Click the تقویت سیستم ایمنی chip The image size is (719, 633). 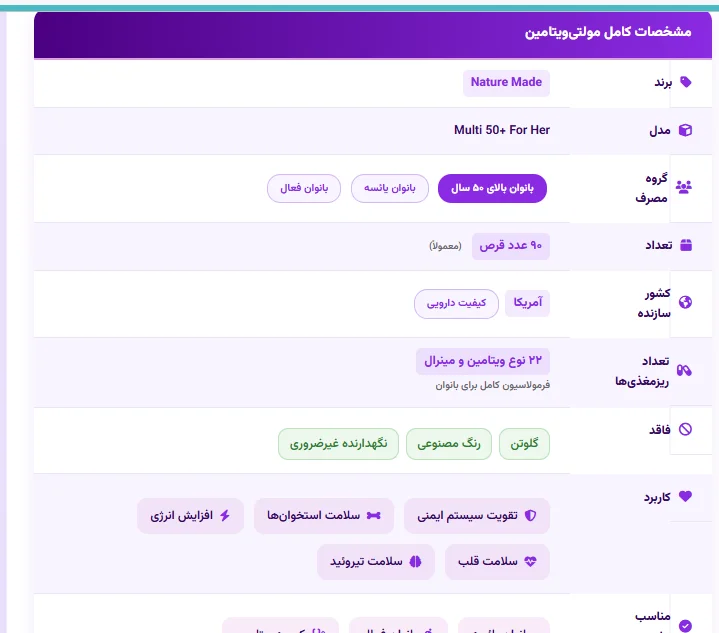tap(477, 516)
